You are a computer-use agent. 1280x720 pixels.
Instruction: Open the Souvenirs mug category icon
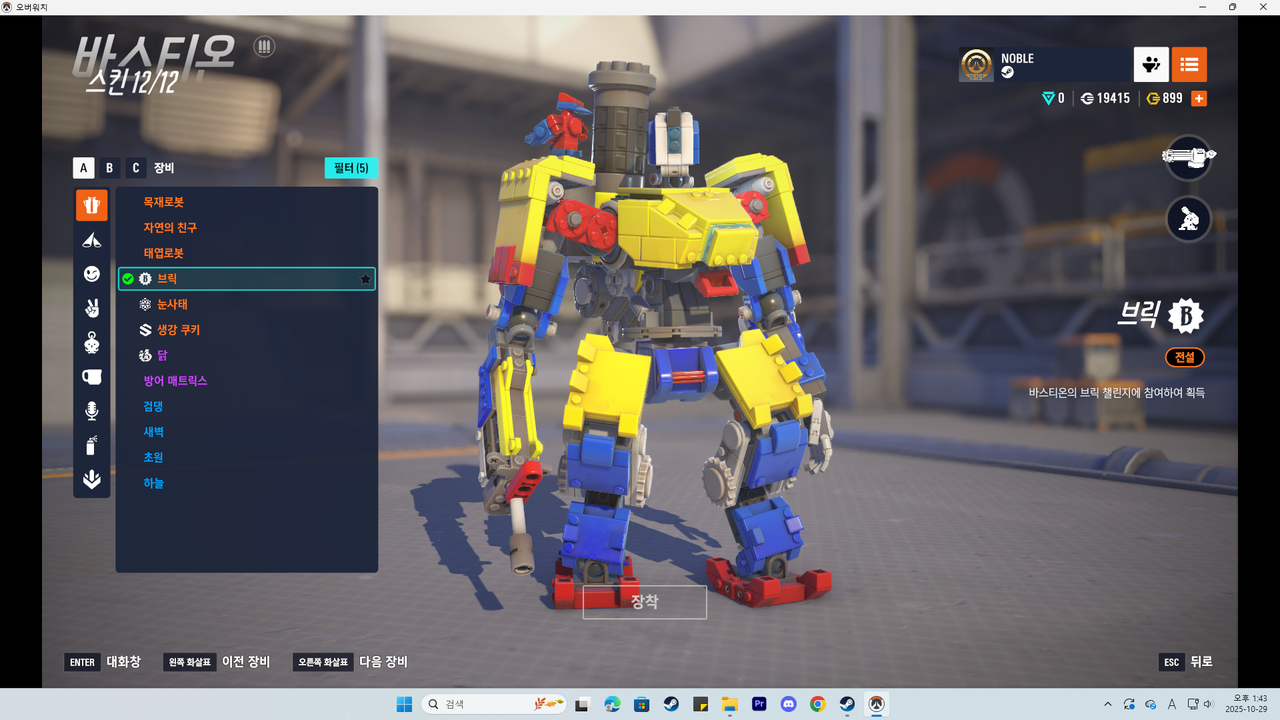(92, 377)
